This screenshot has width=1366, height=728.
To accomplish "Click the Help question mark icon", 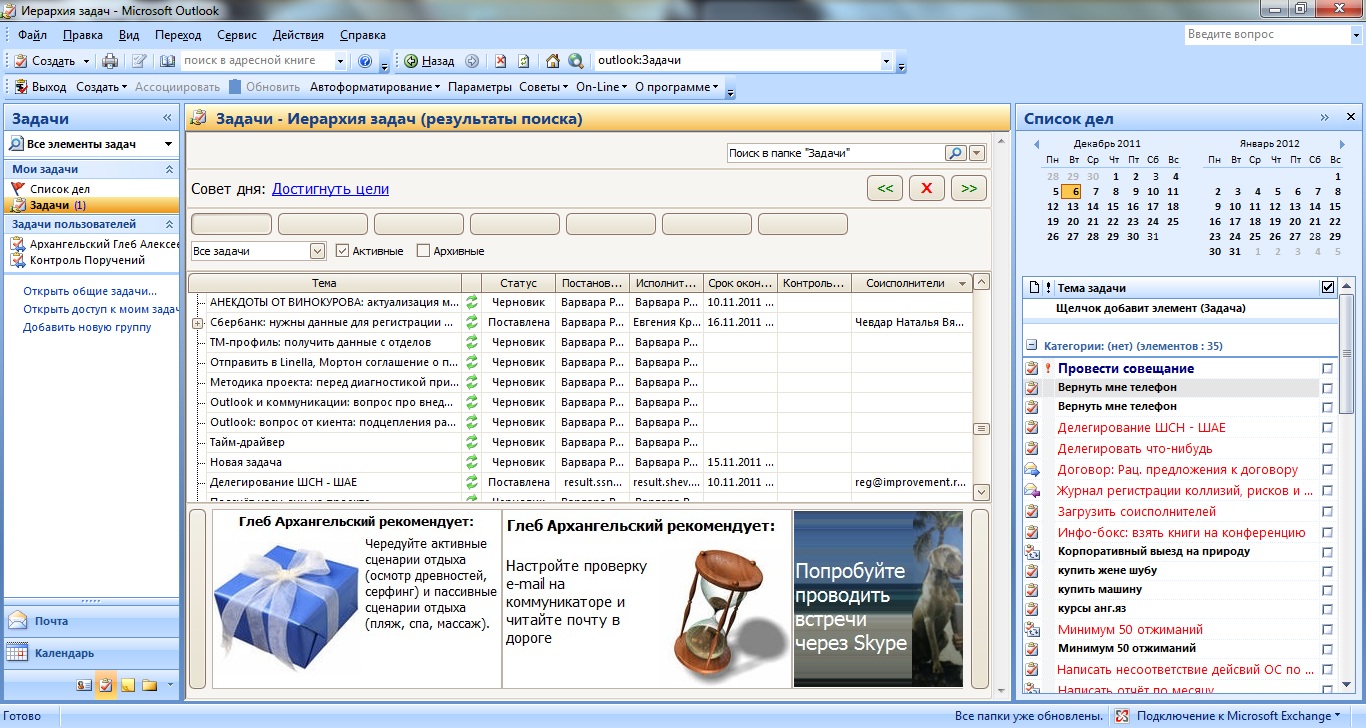I will point(365,61).
